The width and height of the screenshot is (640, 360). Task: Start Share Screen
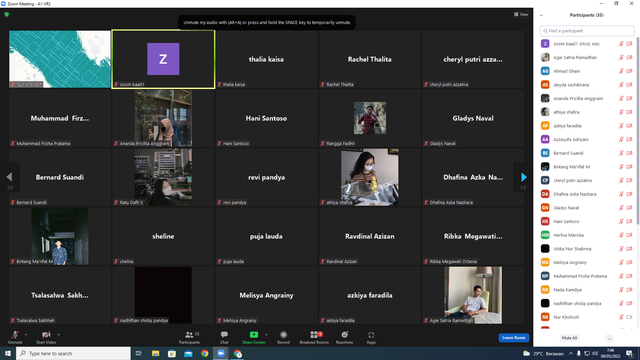pyautogui.click(x=253, y=337)
